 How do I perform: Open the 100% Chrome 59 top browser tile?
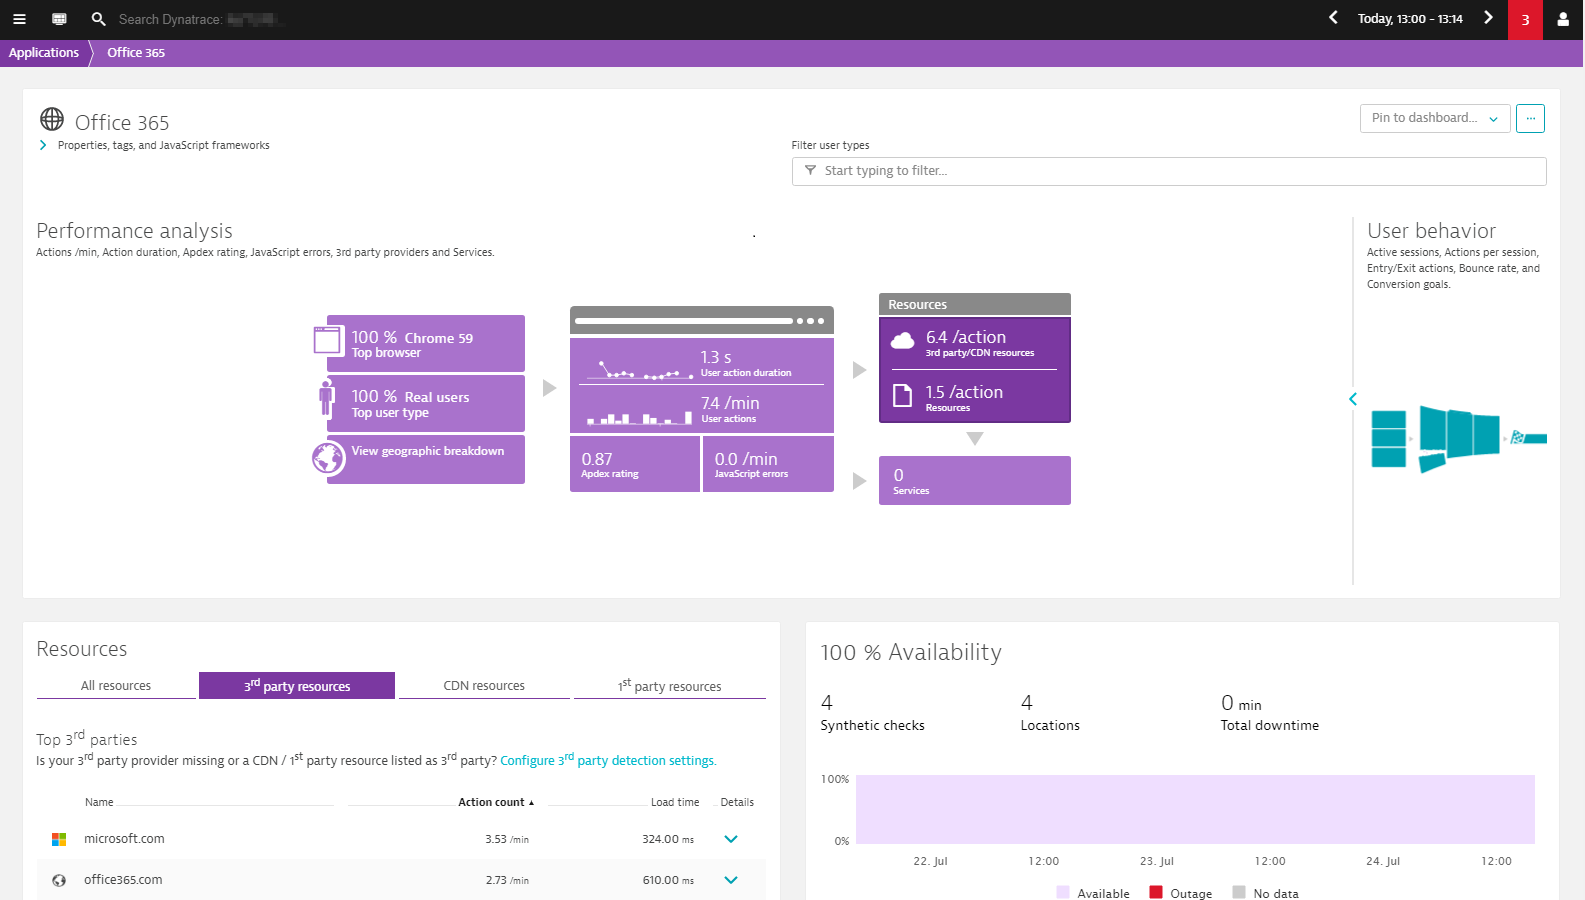click(x=426, y=343)
